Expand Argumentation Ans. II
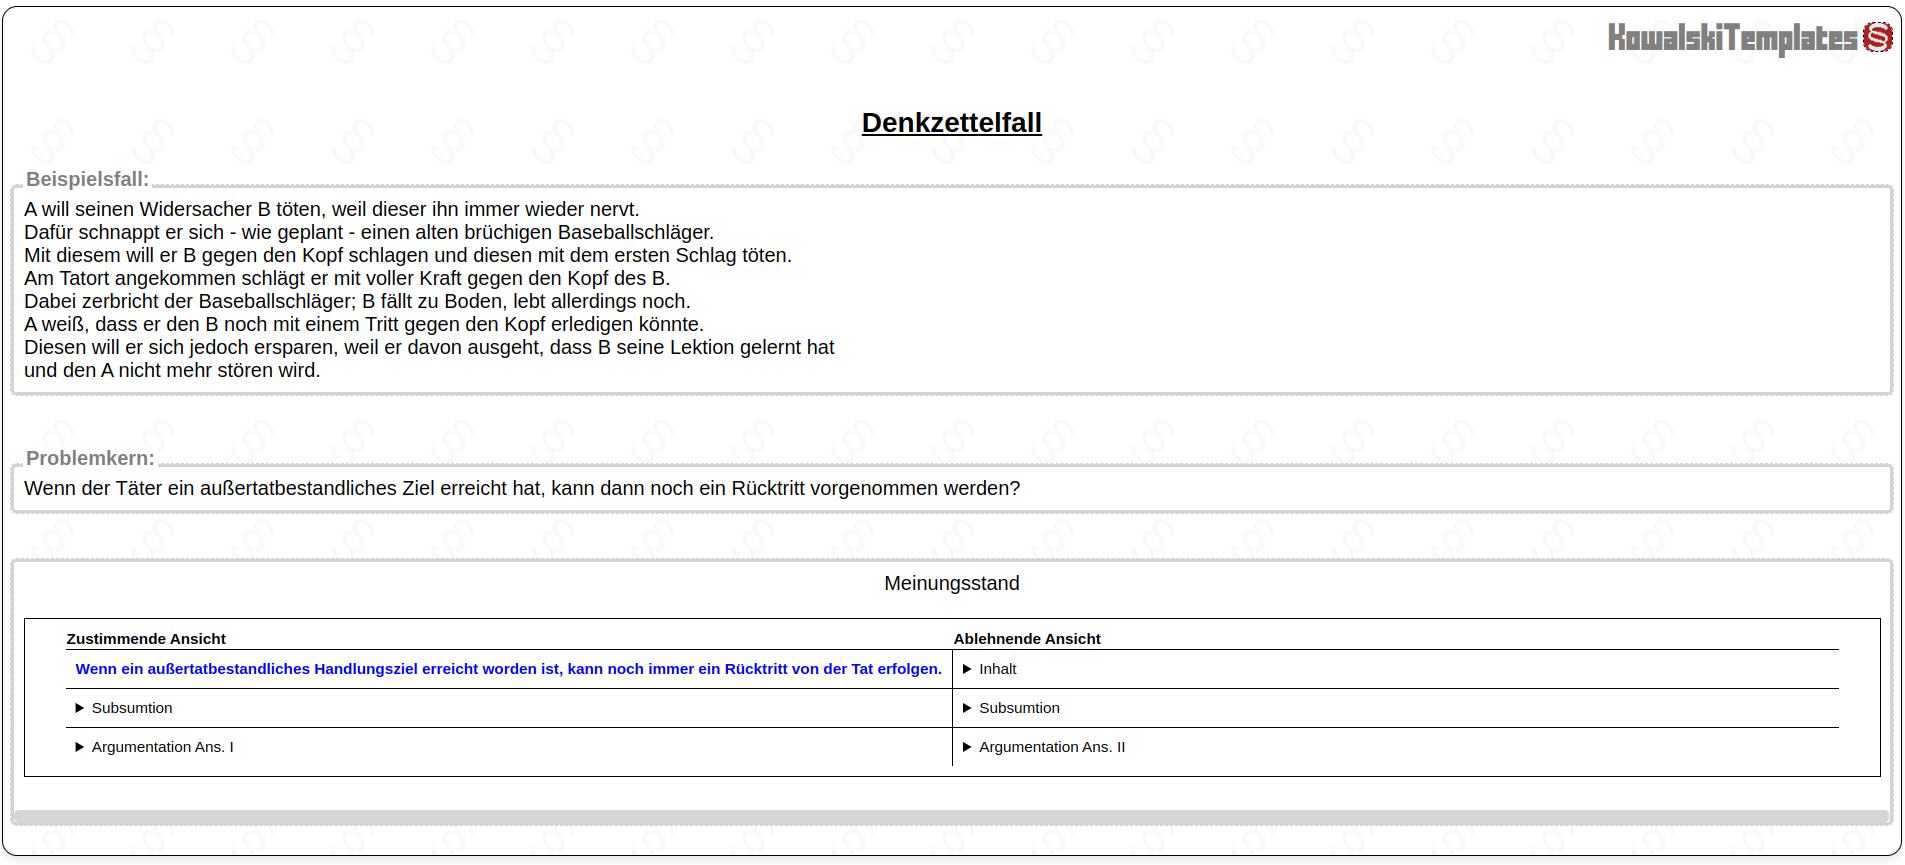This screenshot has width=1905, height=865. [1043, 747]
